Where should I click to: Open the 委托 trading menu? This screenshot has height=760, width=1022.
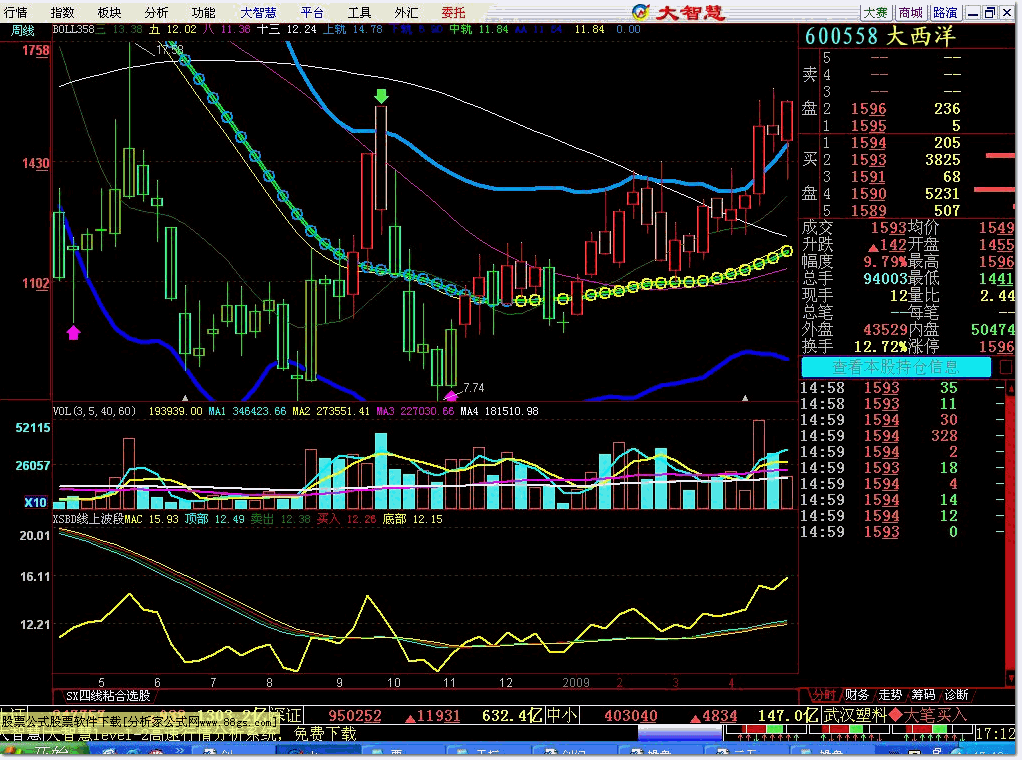tap(453, 12)
